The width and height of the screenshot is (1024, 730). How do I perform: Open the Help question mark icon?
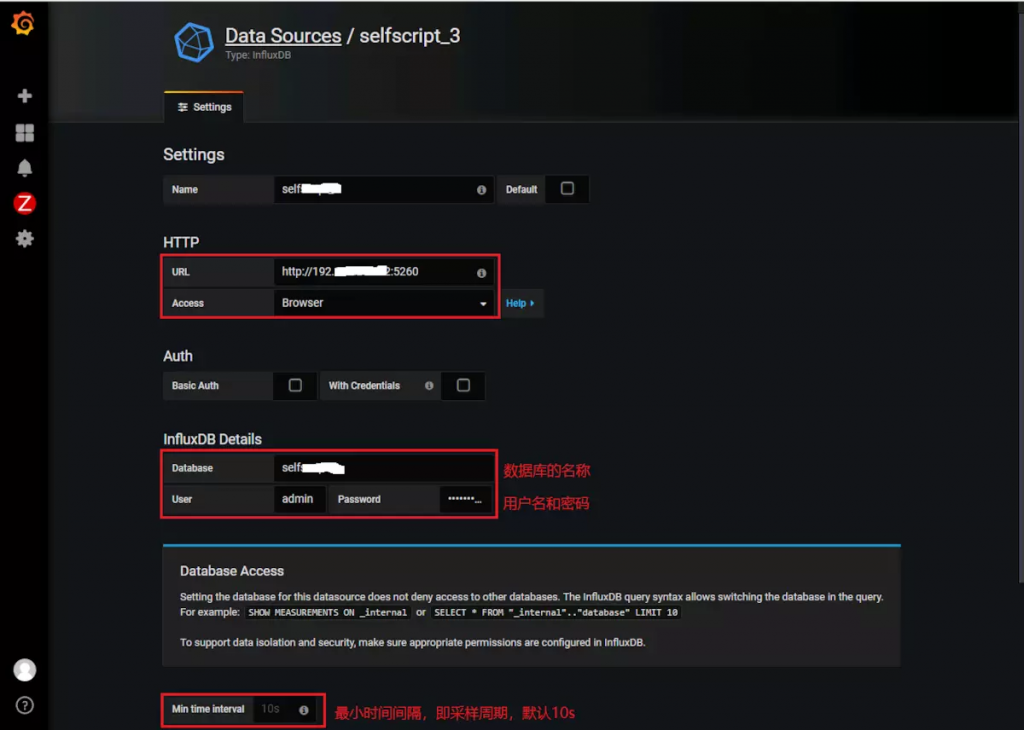point(25,705)
